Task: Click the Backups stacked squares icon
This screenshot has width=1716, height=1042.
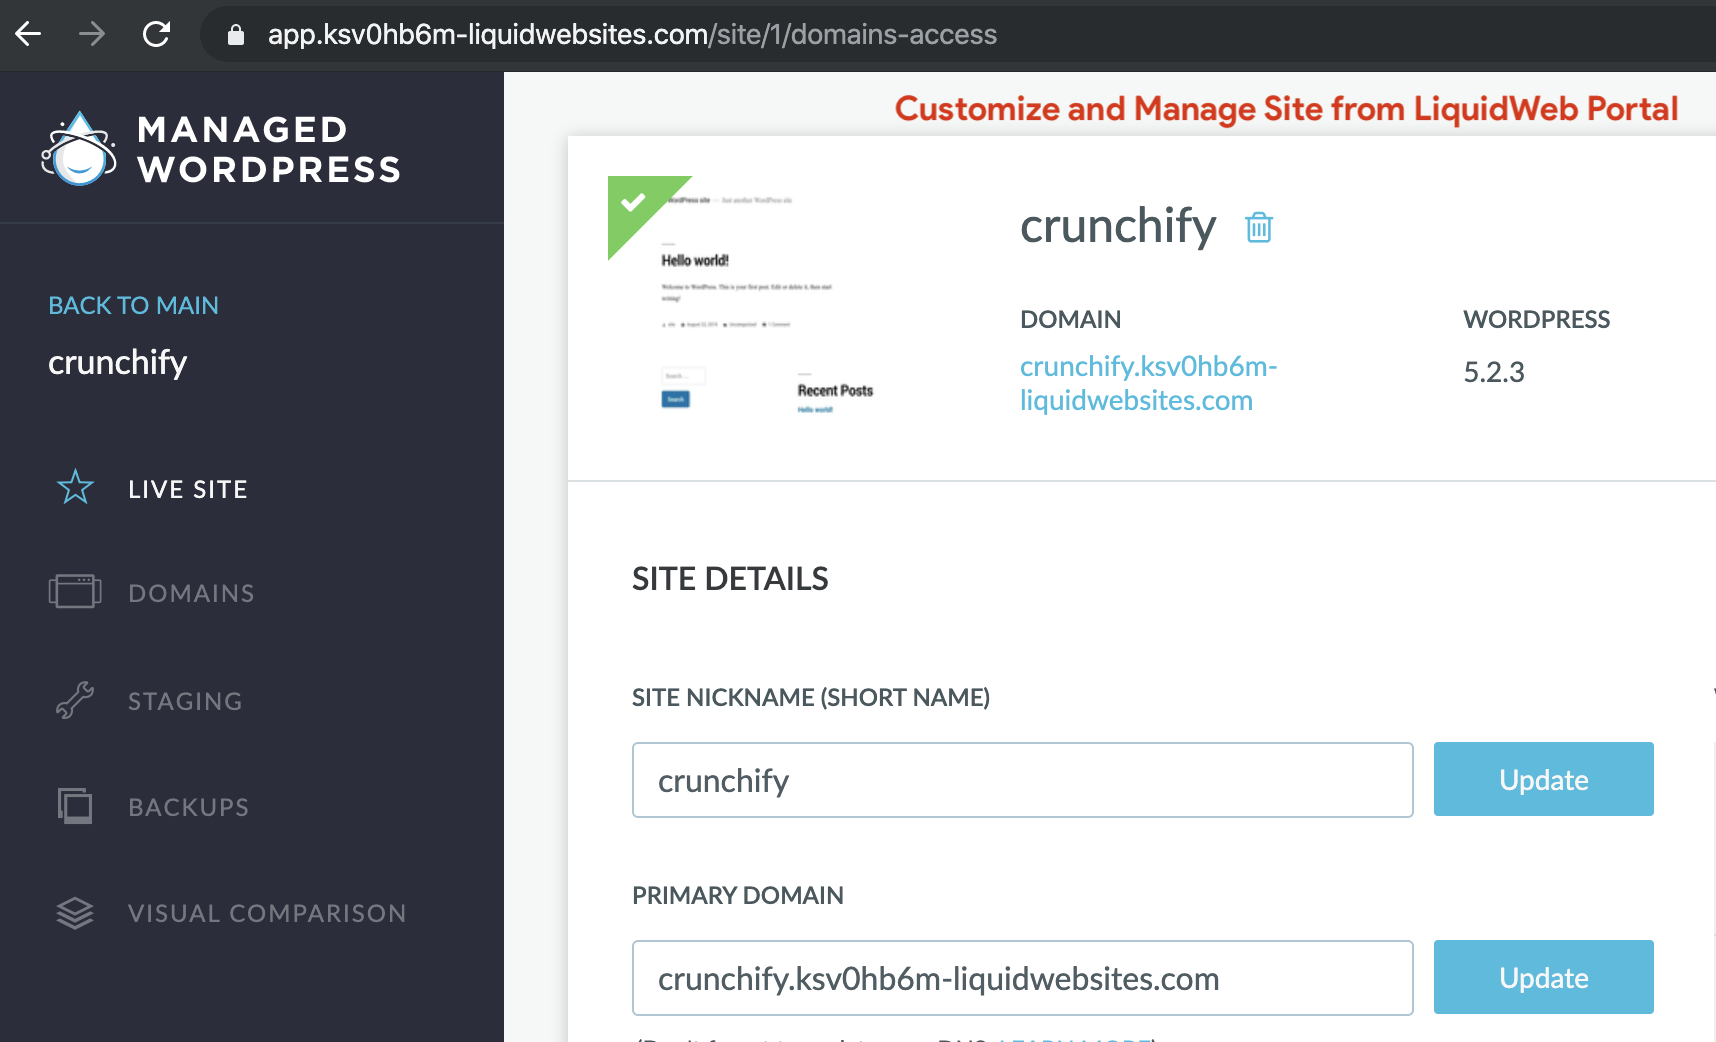Action: point(75,806)
